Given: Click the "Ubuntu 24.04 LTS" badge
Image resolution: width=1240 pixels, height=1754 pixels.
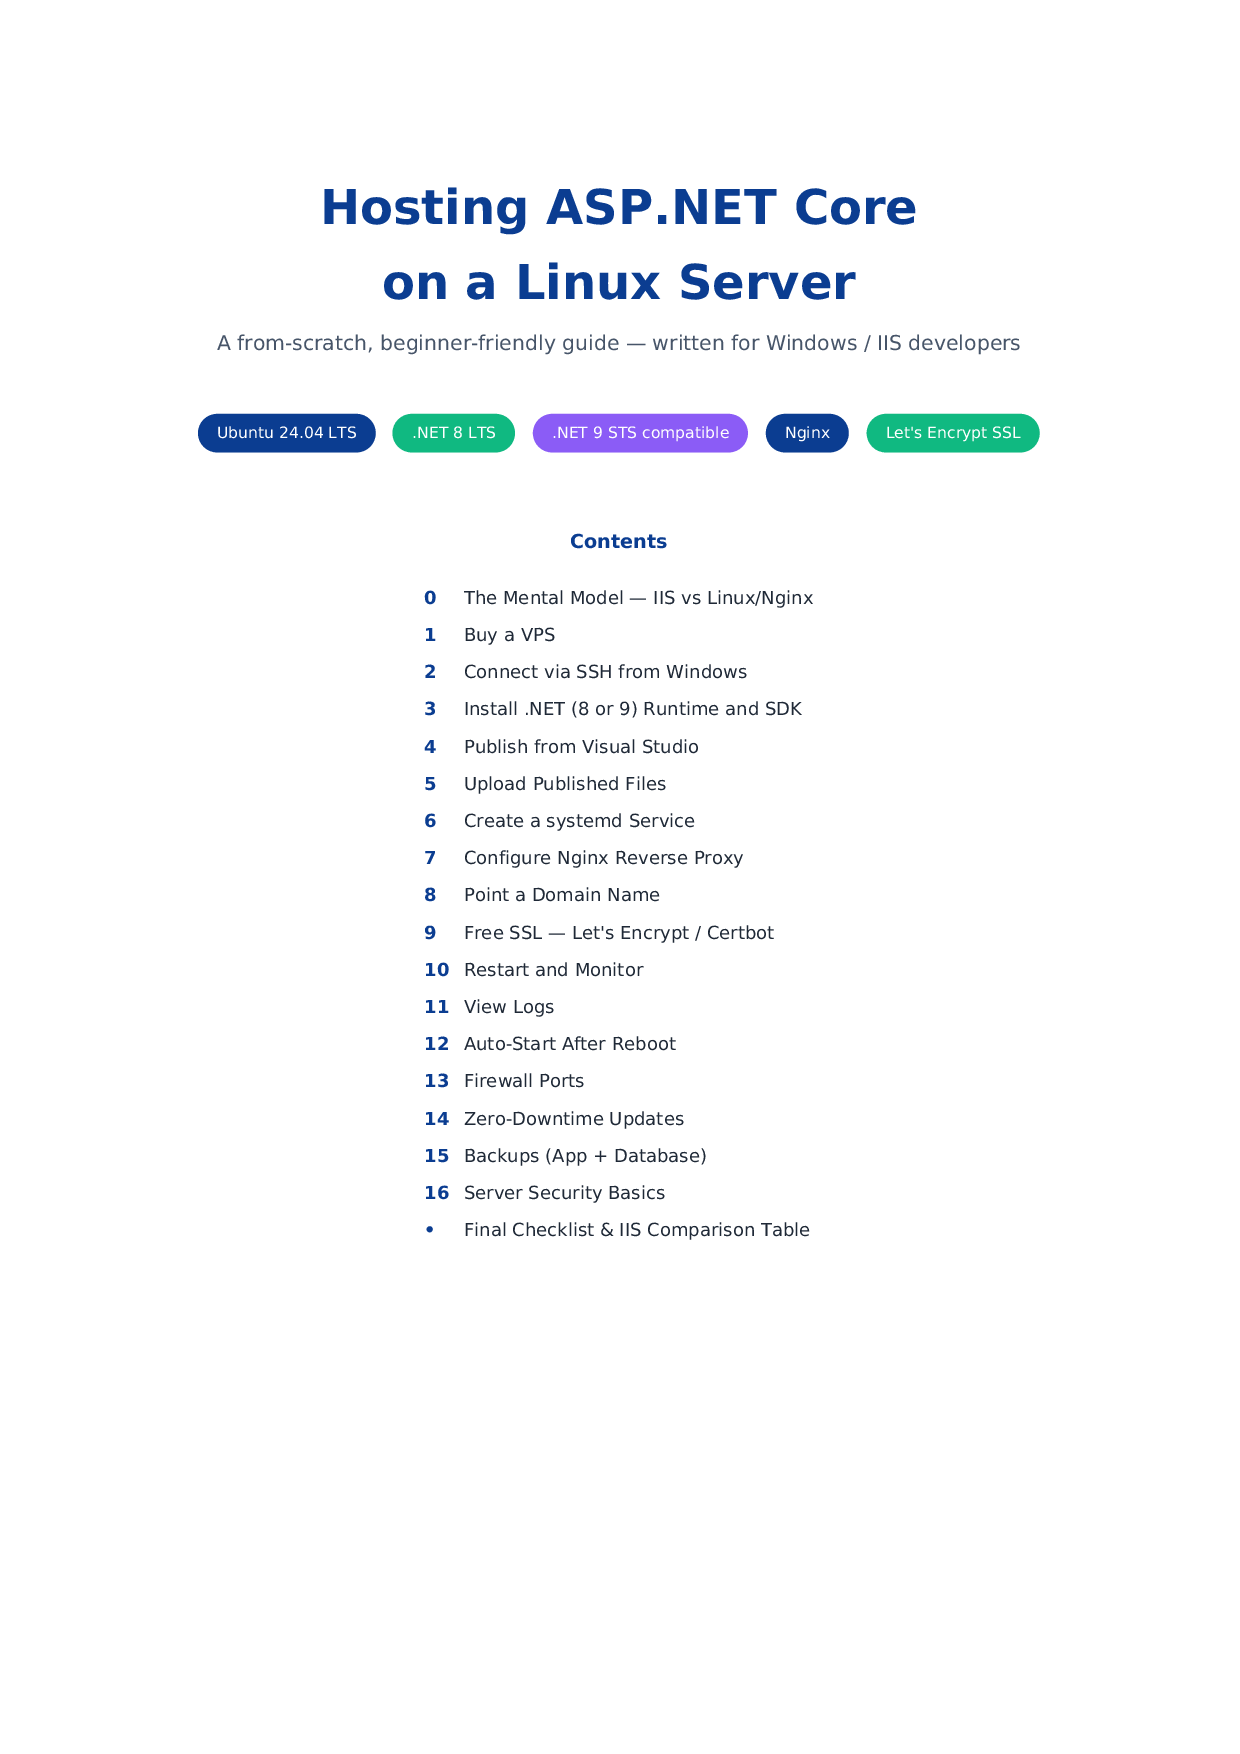Looking at the screenshot, I should tap(287, 433).
